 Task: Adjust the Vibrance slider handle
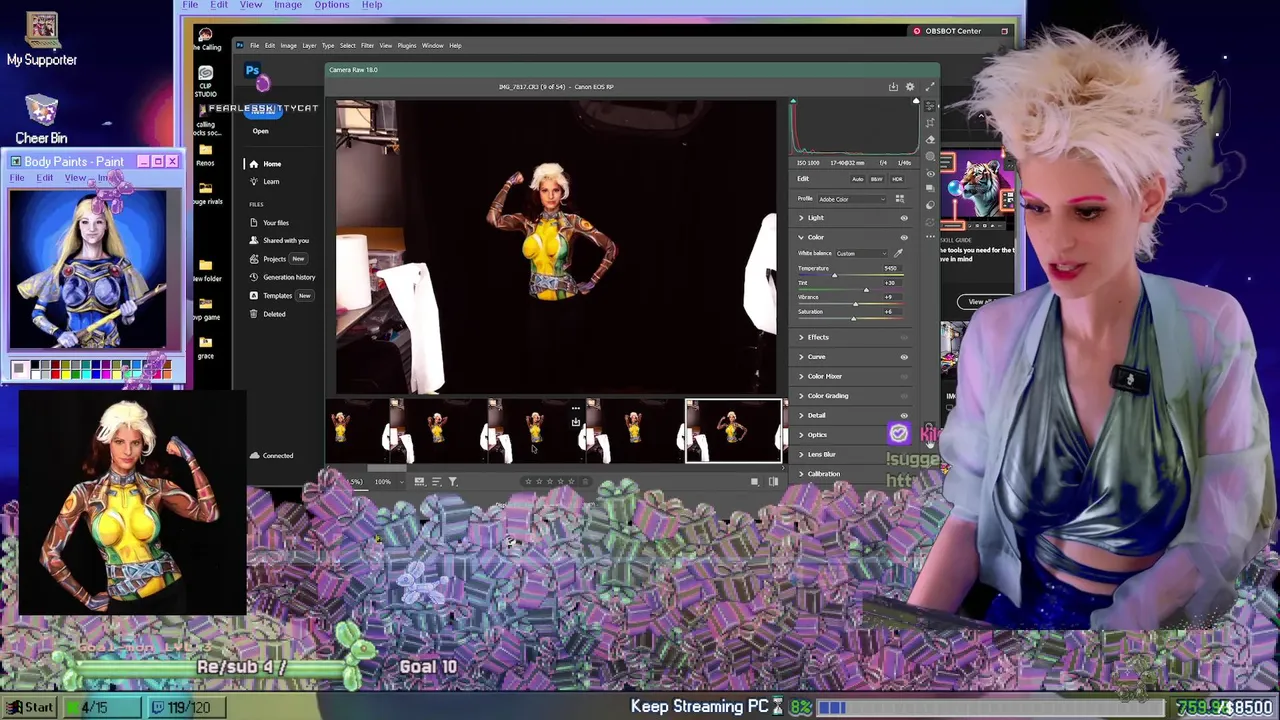coord(854,304)
